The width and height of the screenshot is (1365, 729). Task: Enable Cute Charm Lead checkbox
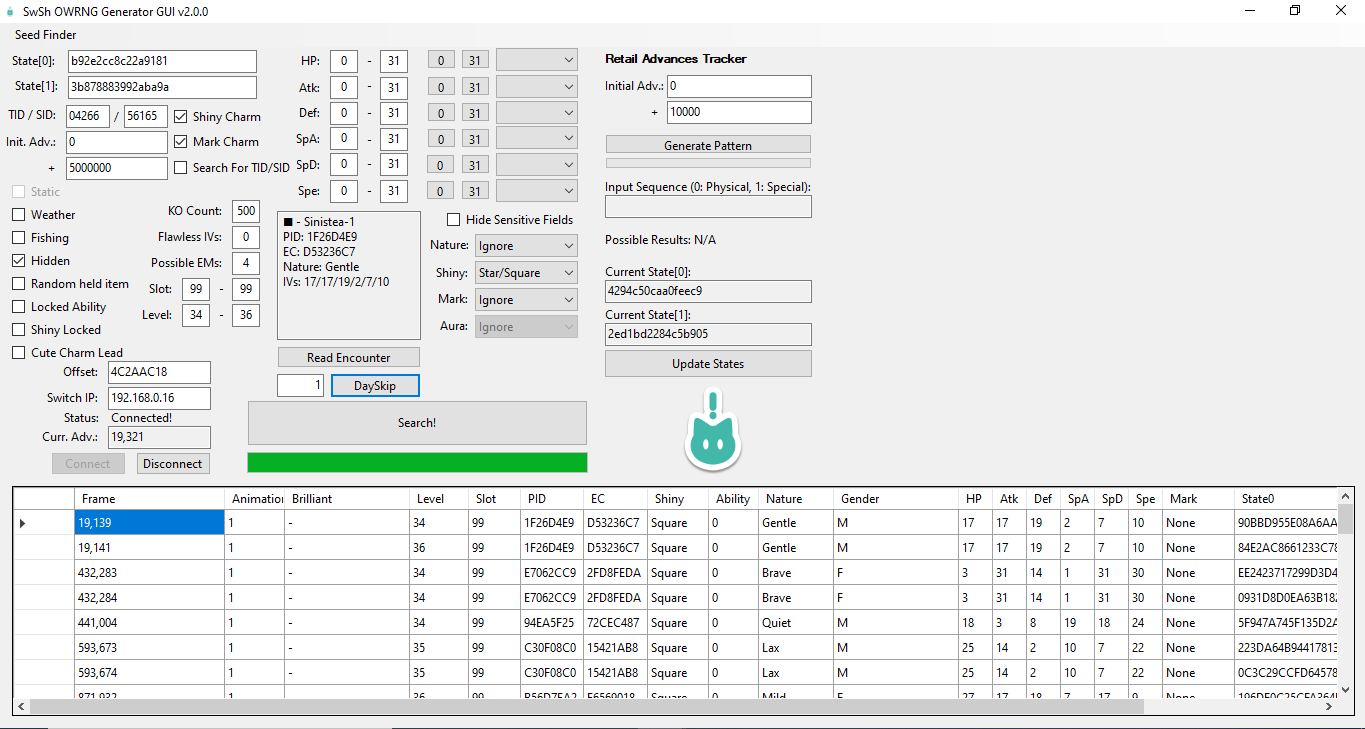click(19, 353)
